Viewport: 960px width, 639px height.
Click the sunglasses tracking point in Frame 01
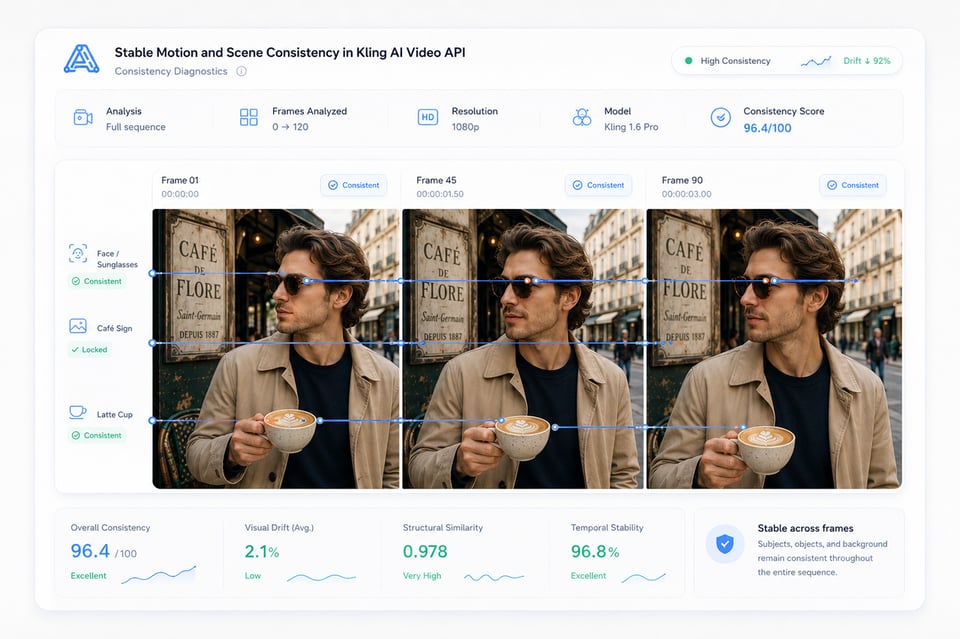[307, 281]
